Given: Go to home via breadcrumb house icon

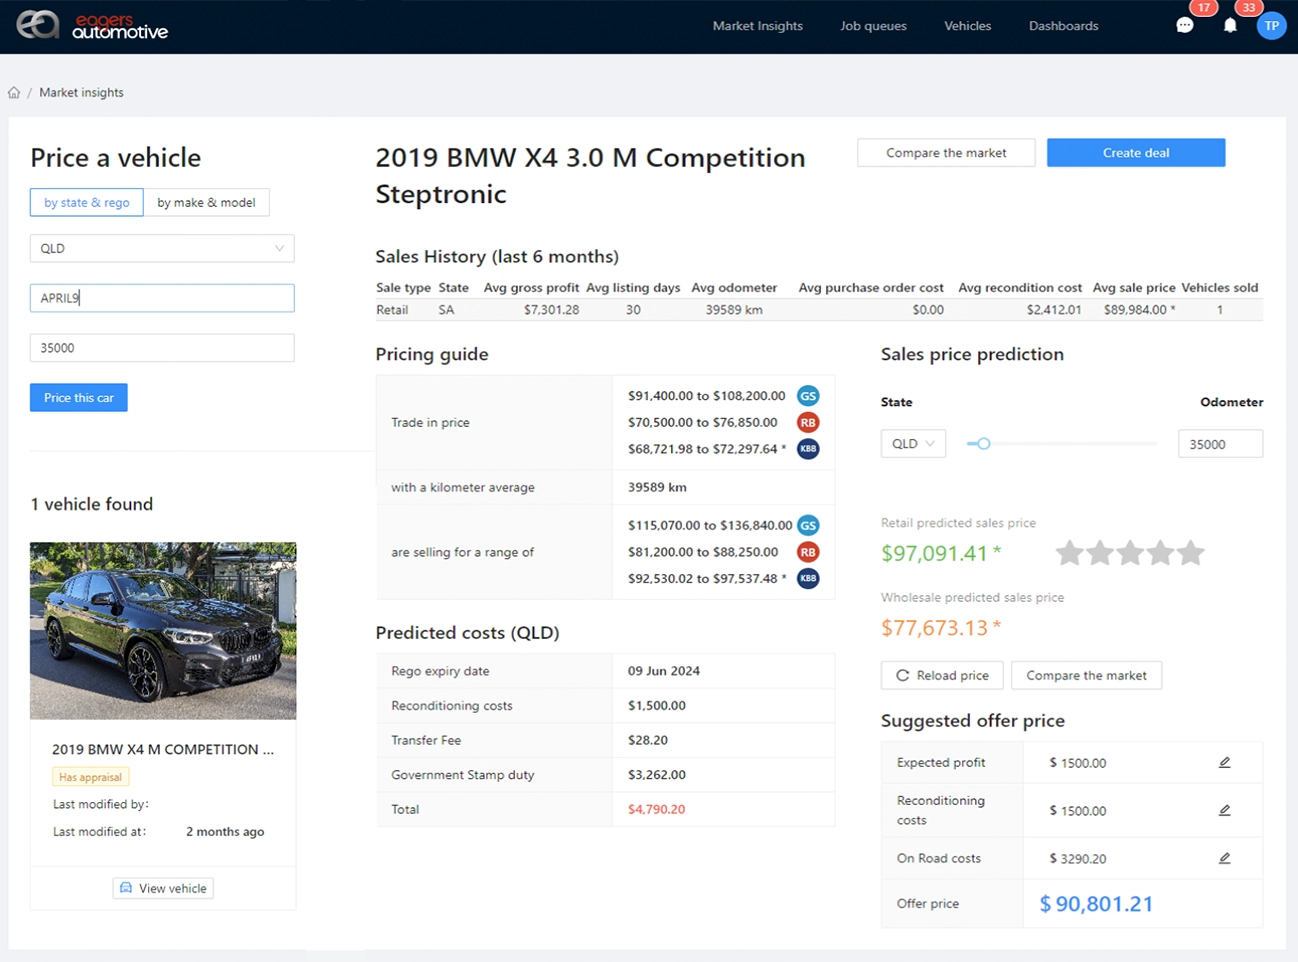Looking at the screenshot, I should click(x=14, y=92).
